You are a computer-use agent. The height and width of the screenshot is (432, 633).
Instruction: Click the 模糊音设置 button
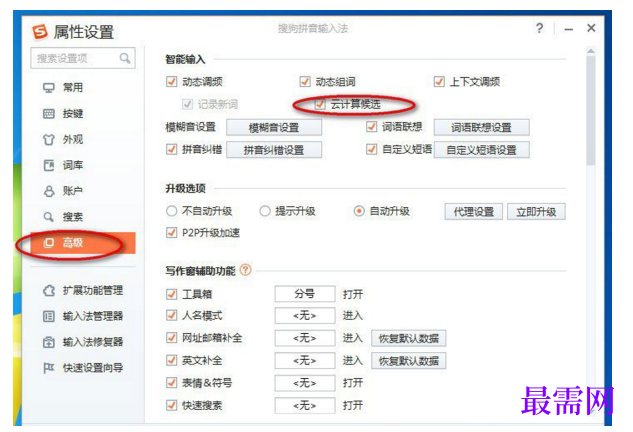(274, 128)
